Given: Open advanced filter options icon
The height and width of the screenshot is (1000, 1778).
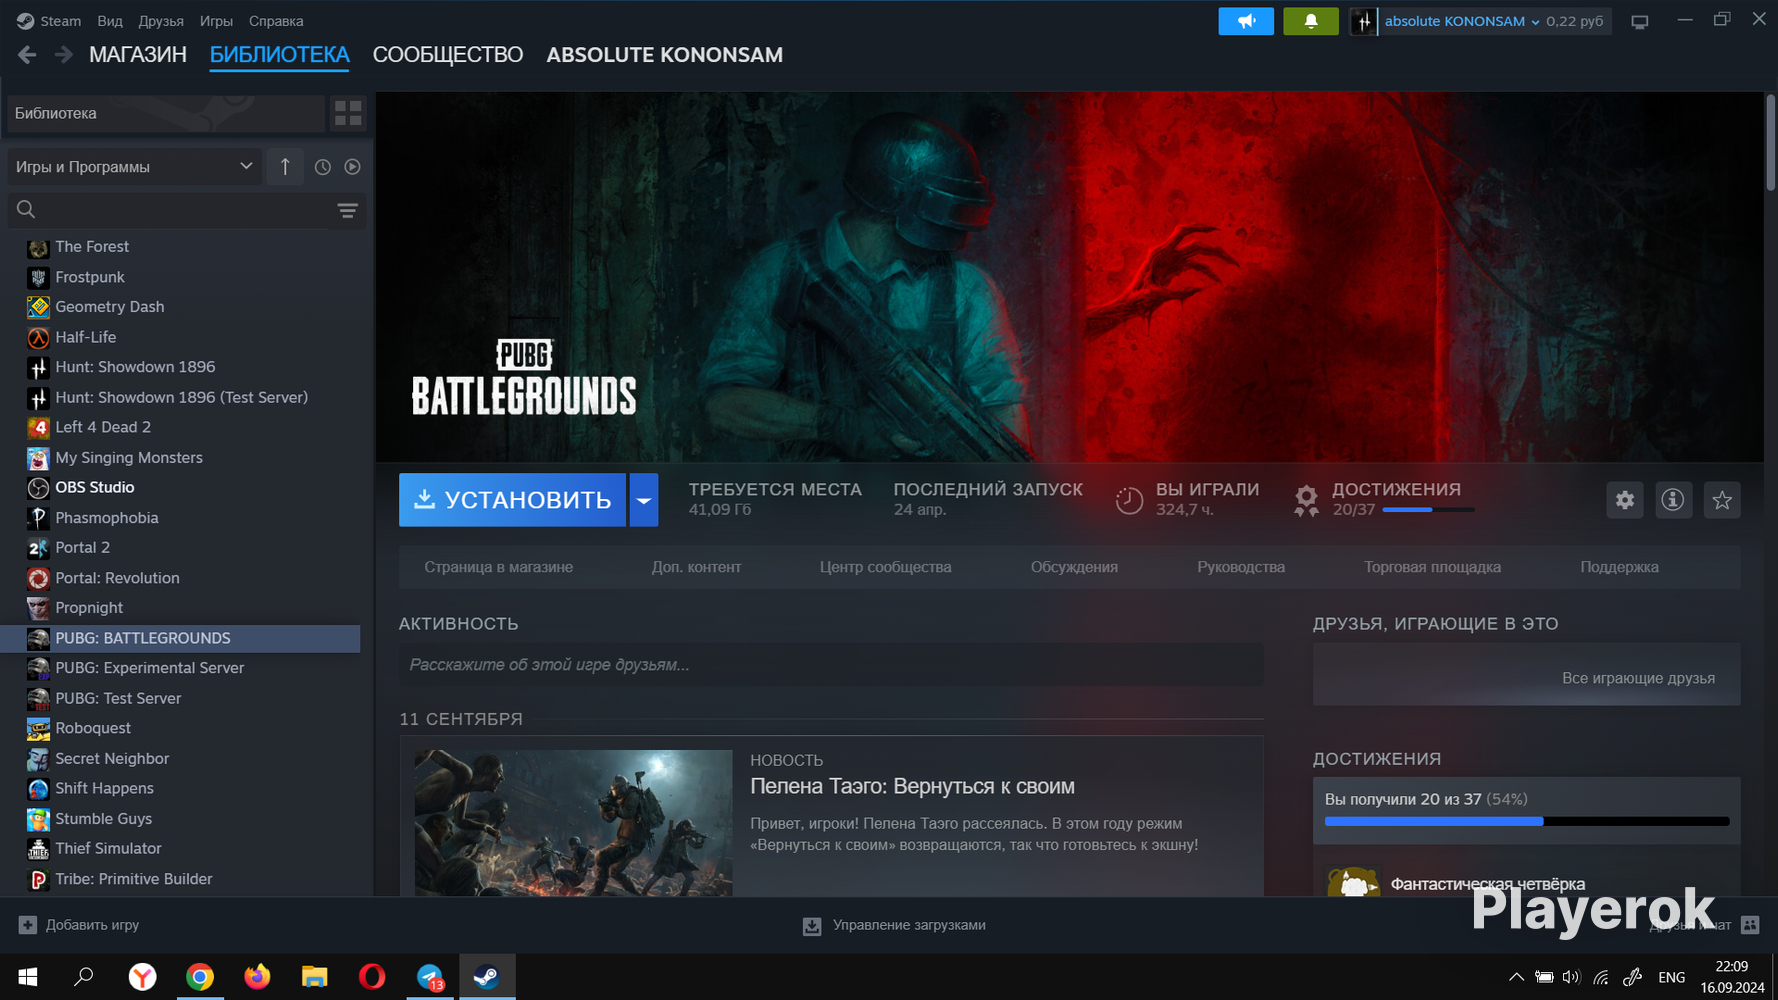Looking at the screenshot, I should (x=347, y=210).
